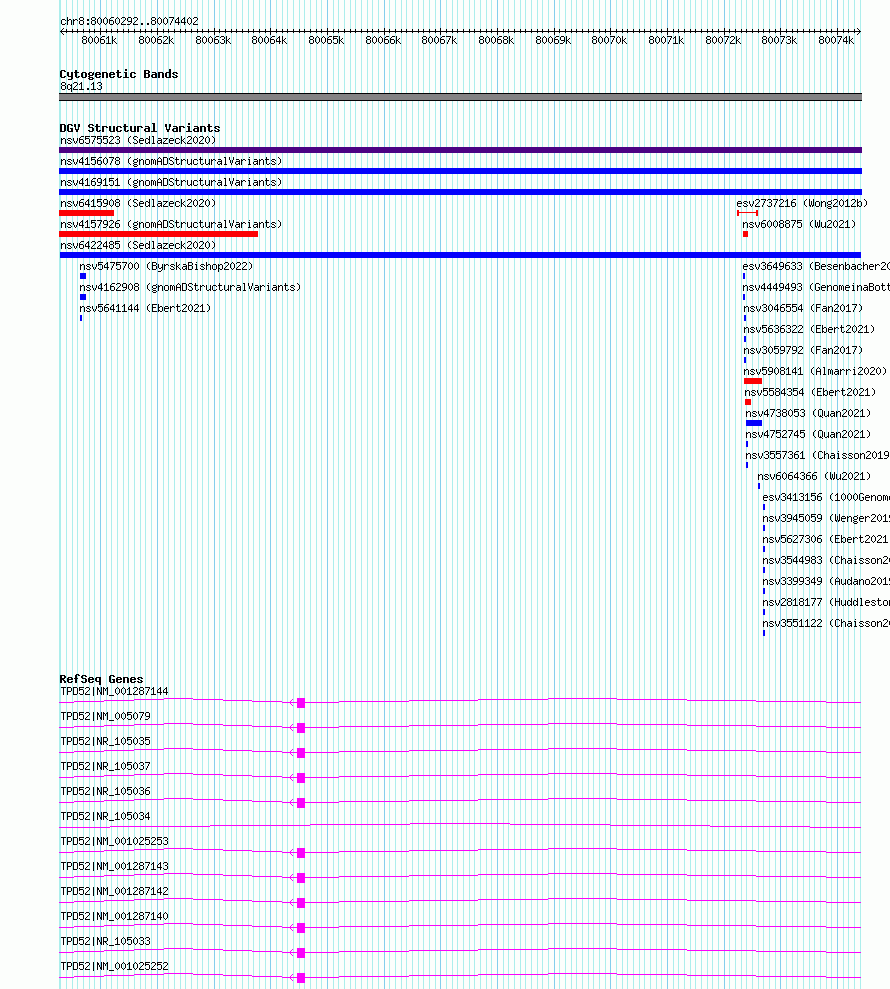890x989 pixels.
Task: Open variant nsv6422485 (Sedlazeck2020)
Action: (x=138, y=245)
